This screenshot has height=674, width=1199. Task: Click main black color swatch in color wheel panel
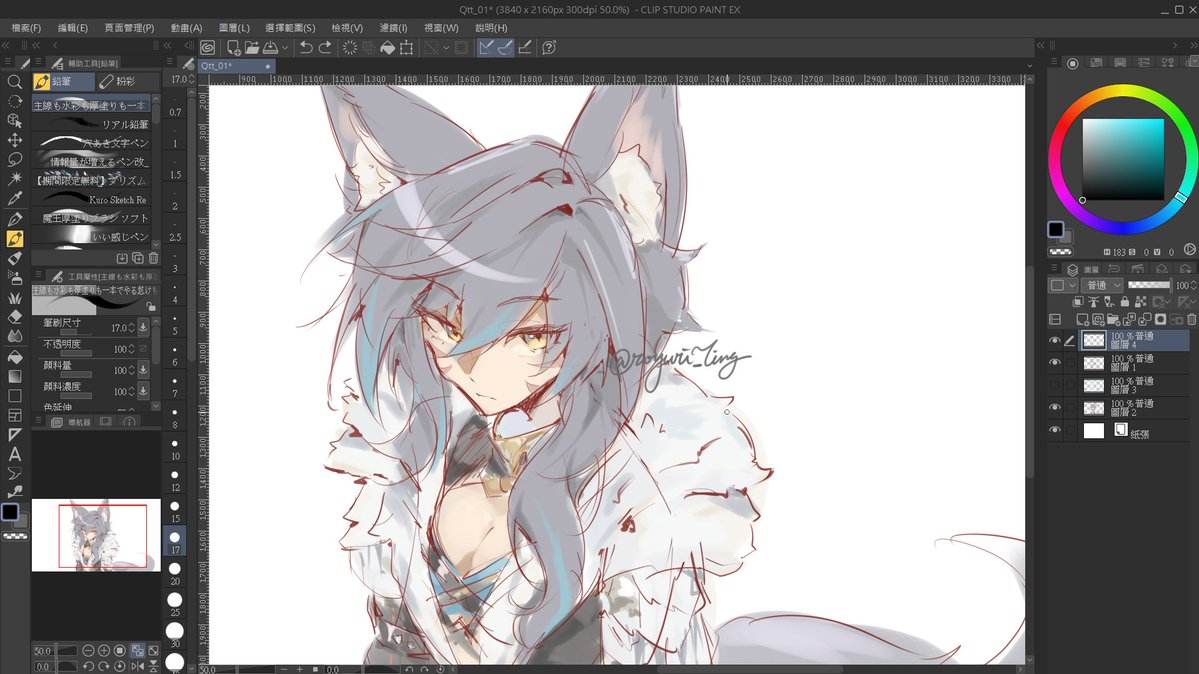point(1055,229)
